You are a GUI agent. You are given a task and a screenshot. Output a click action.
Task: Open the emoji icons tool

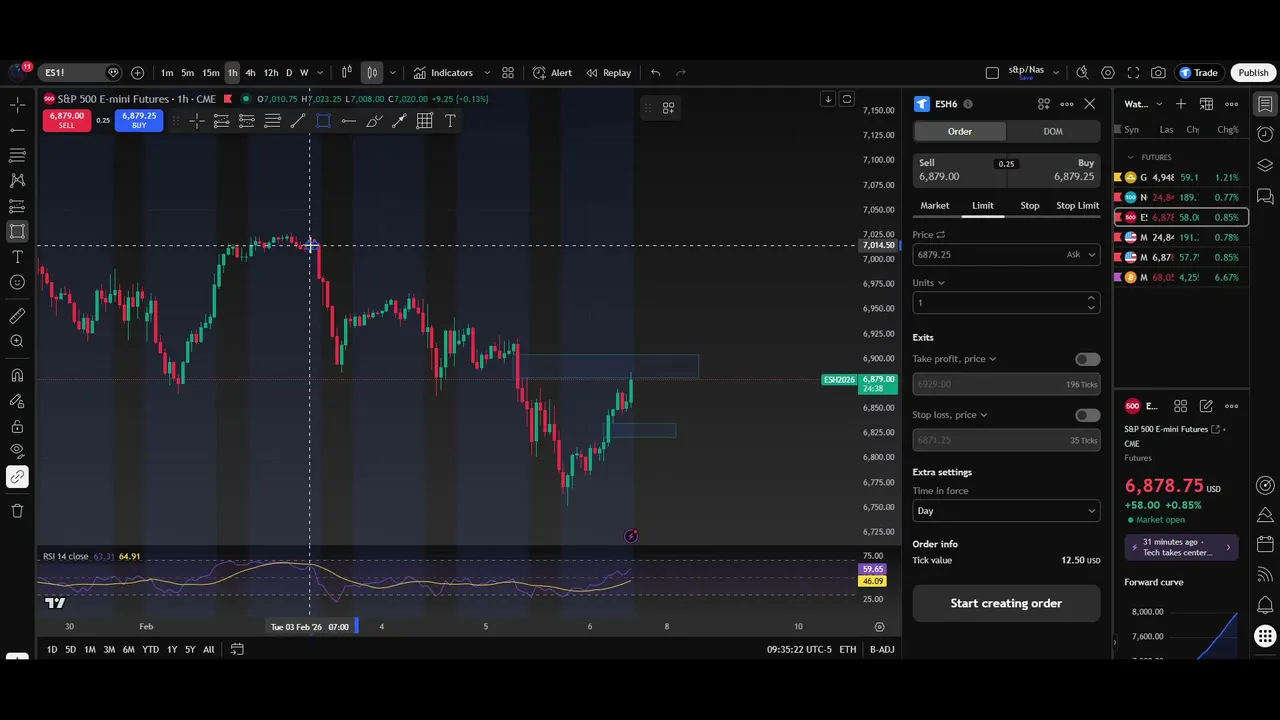[x=17, y=282]
